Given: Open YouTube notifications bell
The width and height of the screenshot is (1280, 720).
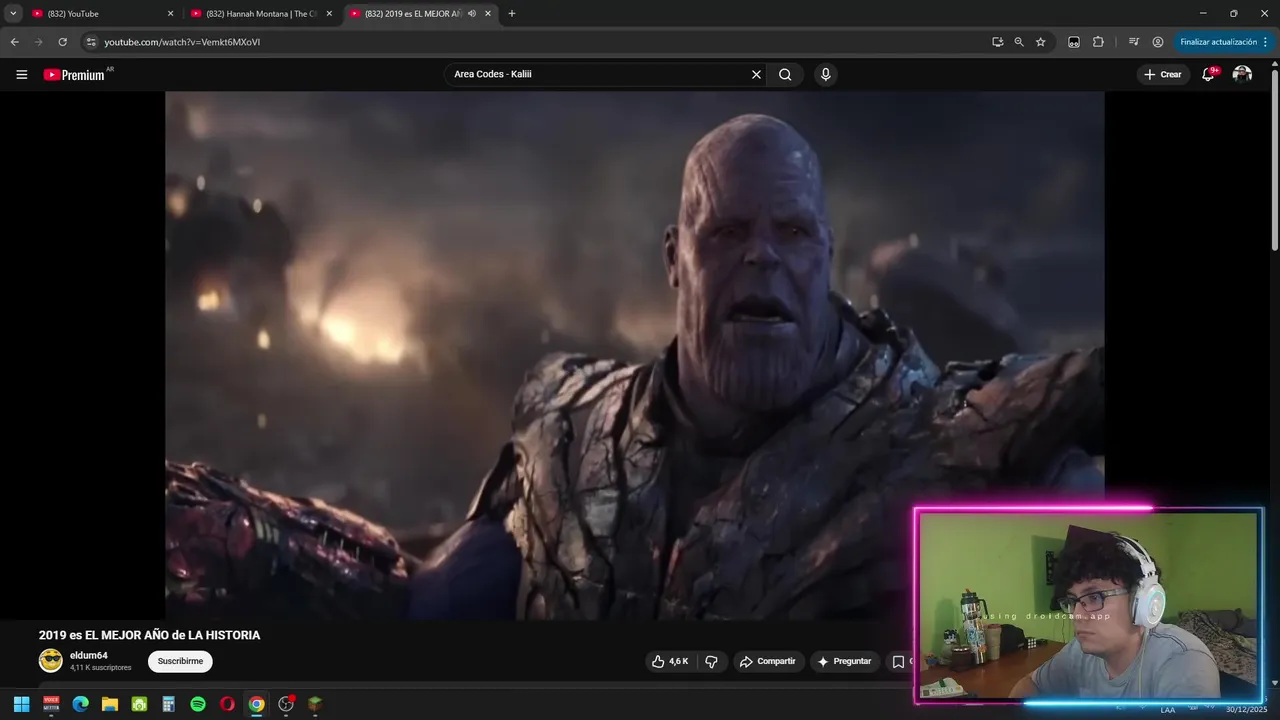Looking at the screenshot, I should [x=1208, y=74].
